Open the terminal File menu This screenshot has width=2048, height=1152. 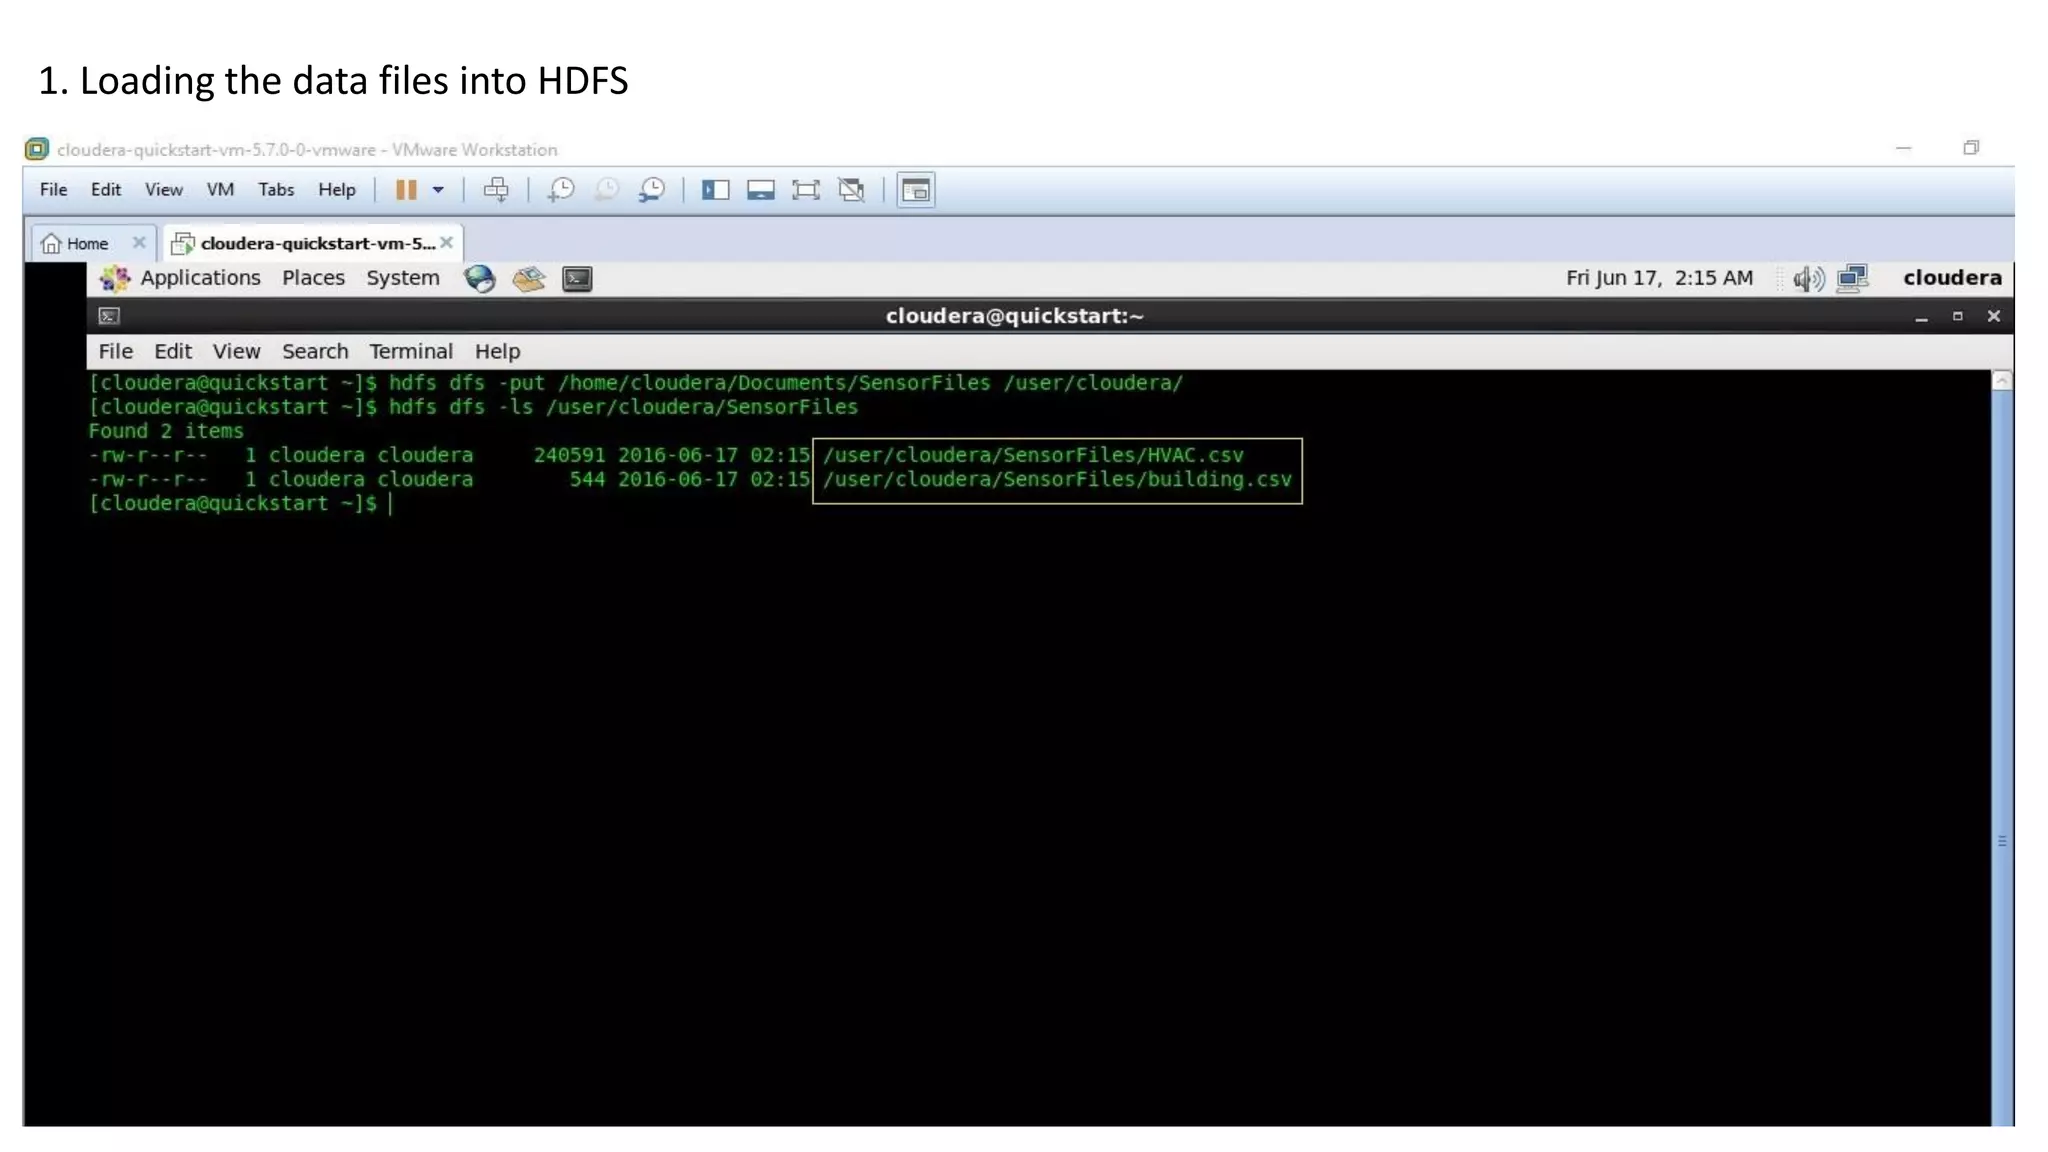[115, 351]
